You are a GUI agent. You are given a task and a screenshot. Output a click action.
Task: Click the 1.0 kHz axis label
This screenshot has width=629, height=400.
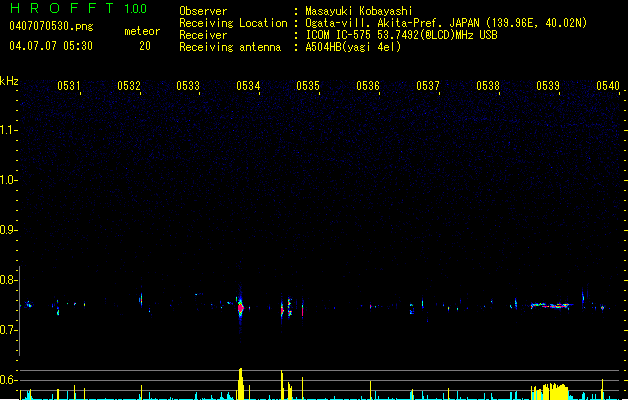click(8, 180)
